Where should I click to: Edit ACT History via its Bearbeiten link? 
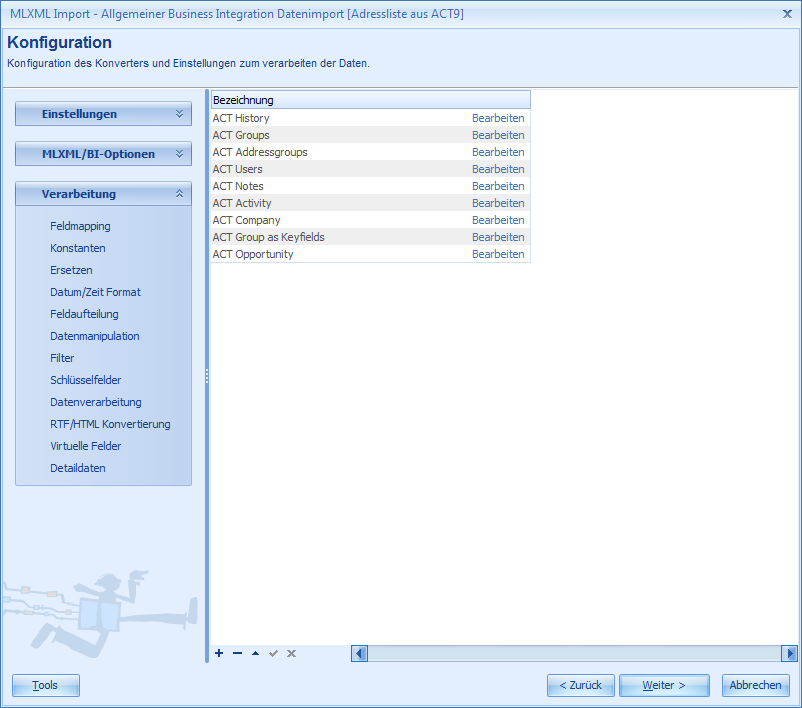coord(498,117)
